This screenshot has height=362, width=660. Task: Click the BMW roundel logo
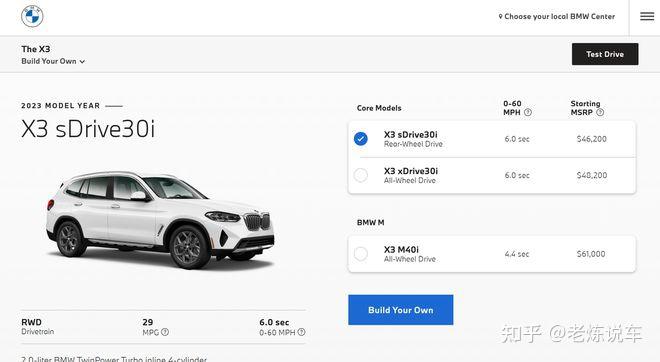click(32, 16)
